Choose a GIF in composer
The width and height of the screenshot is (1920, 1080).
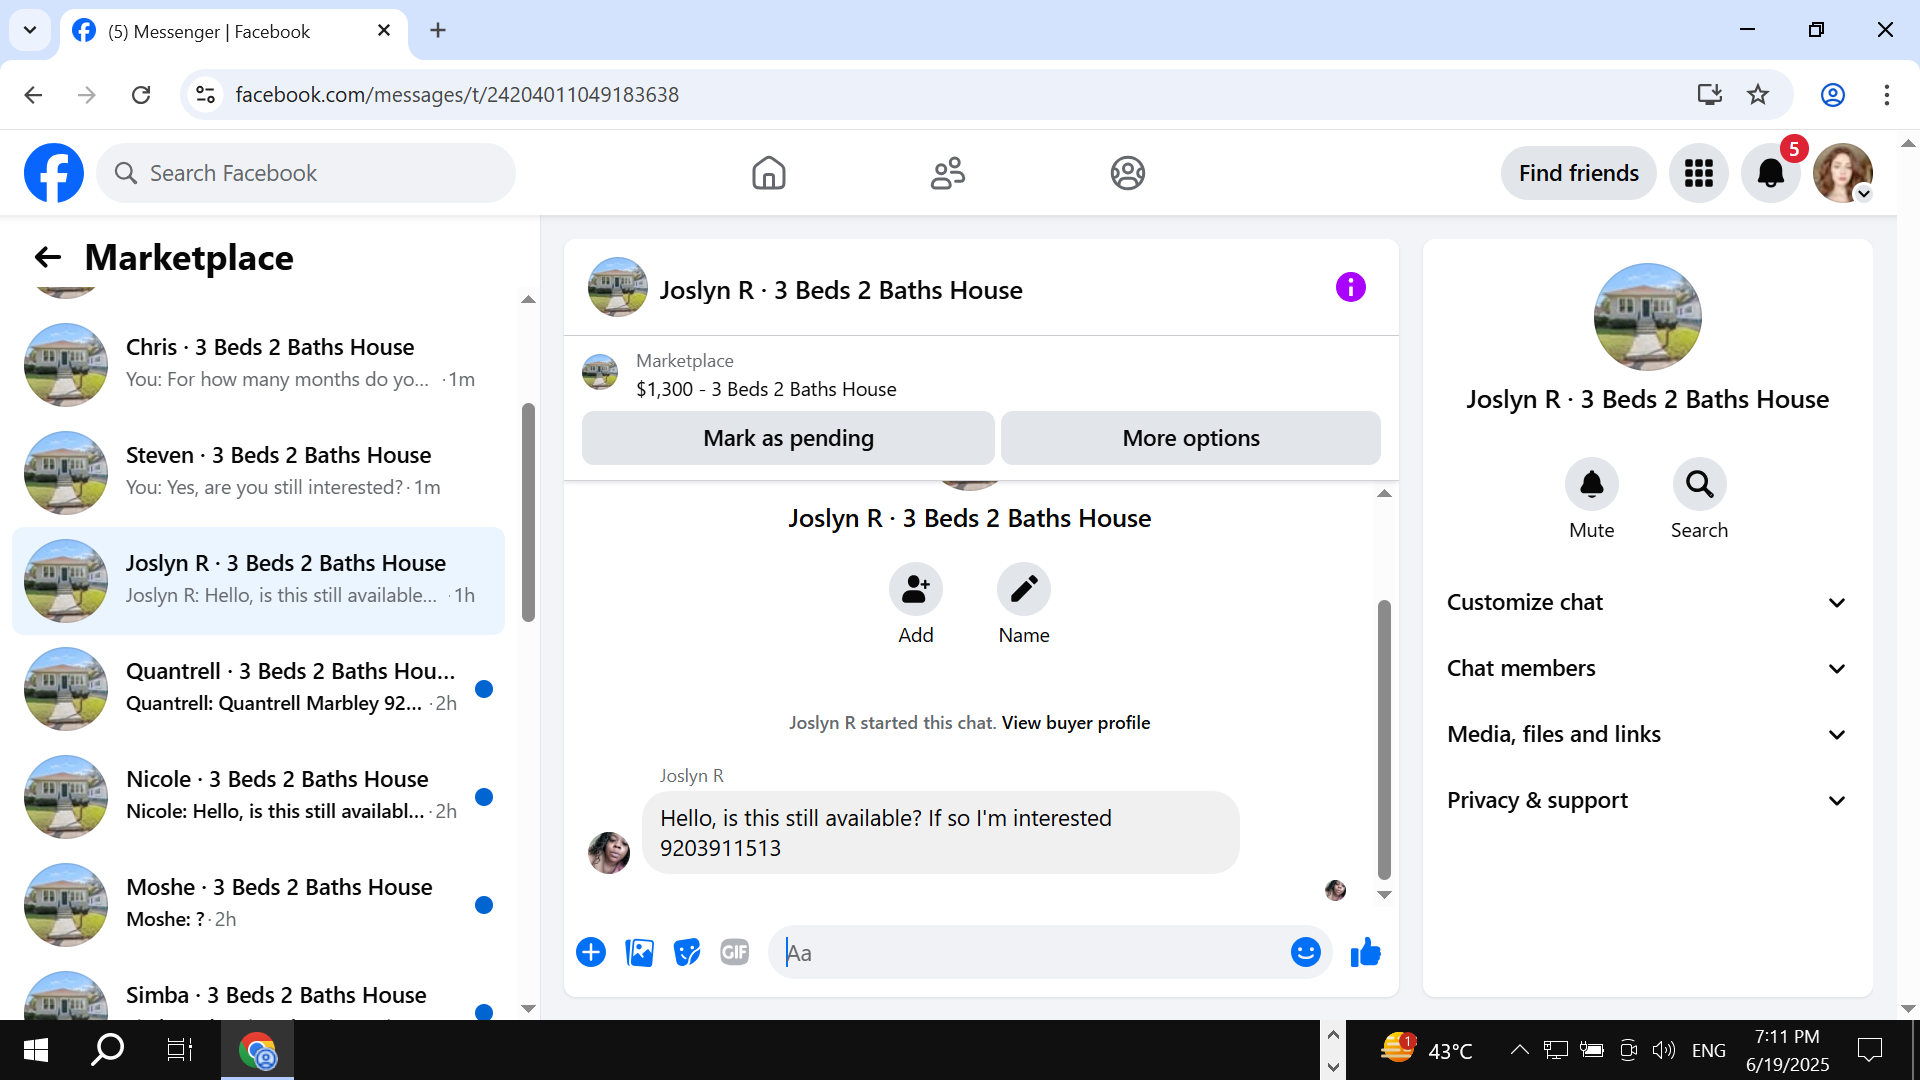(x=735, y=953)
